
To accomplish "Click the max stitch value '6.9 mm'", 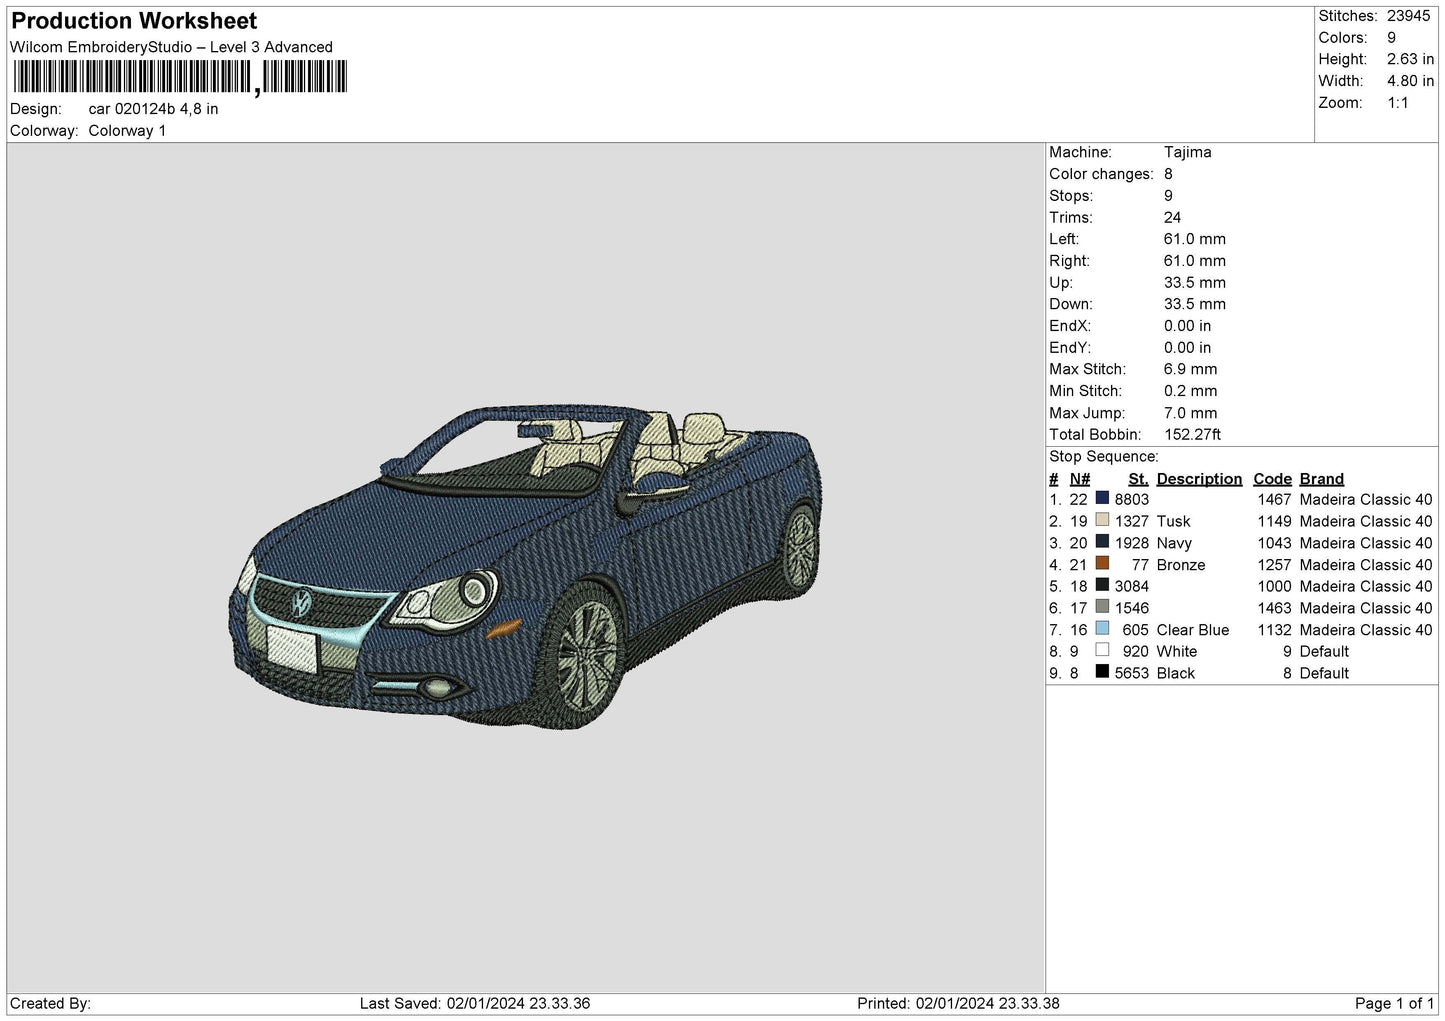I will click(1190, 369).
